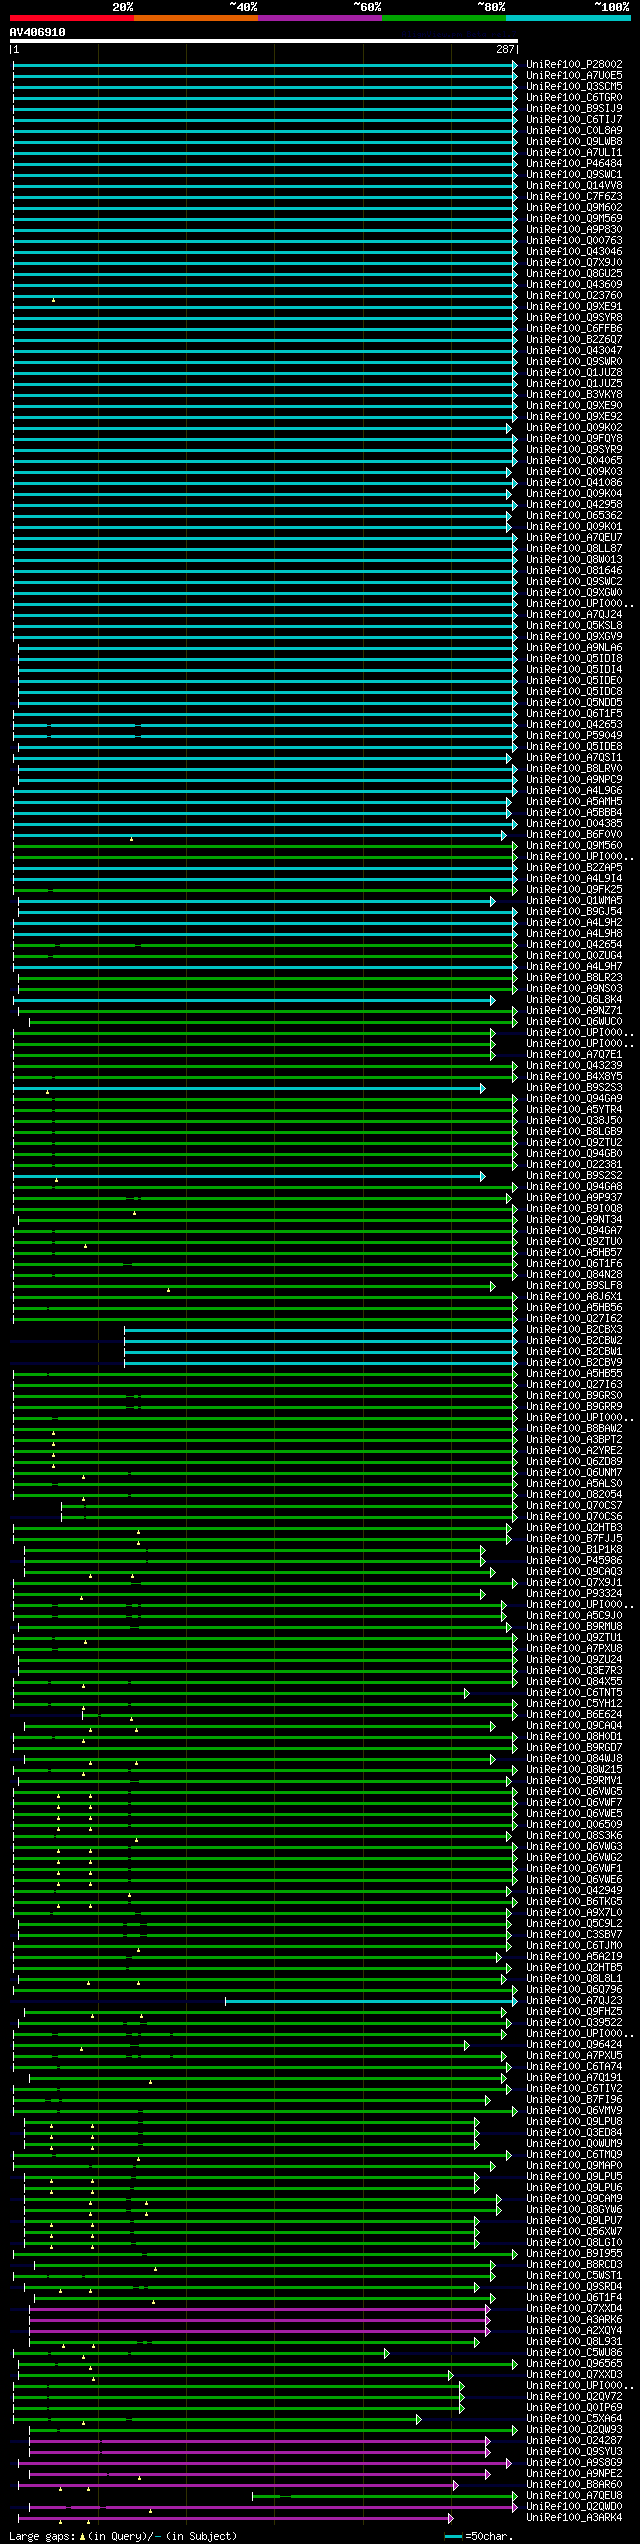640x2544 pixels.
Task: Select the UniRef100_Q9SWC1 label
Action: (574, 175)
